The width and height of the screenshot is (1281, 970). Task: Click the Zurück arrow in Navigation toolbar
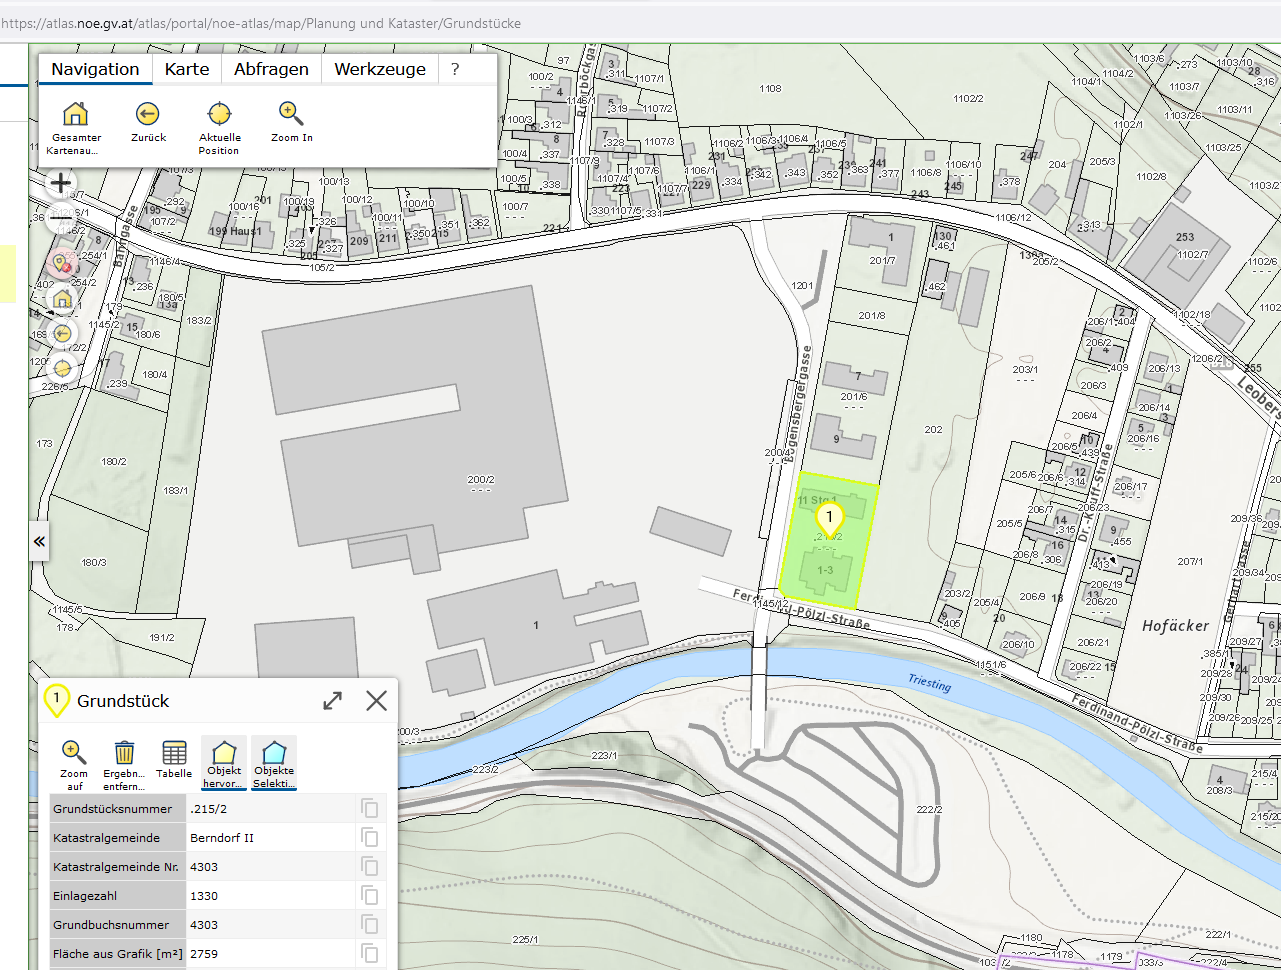click(148, 114)
